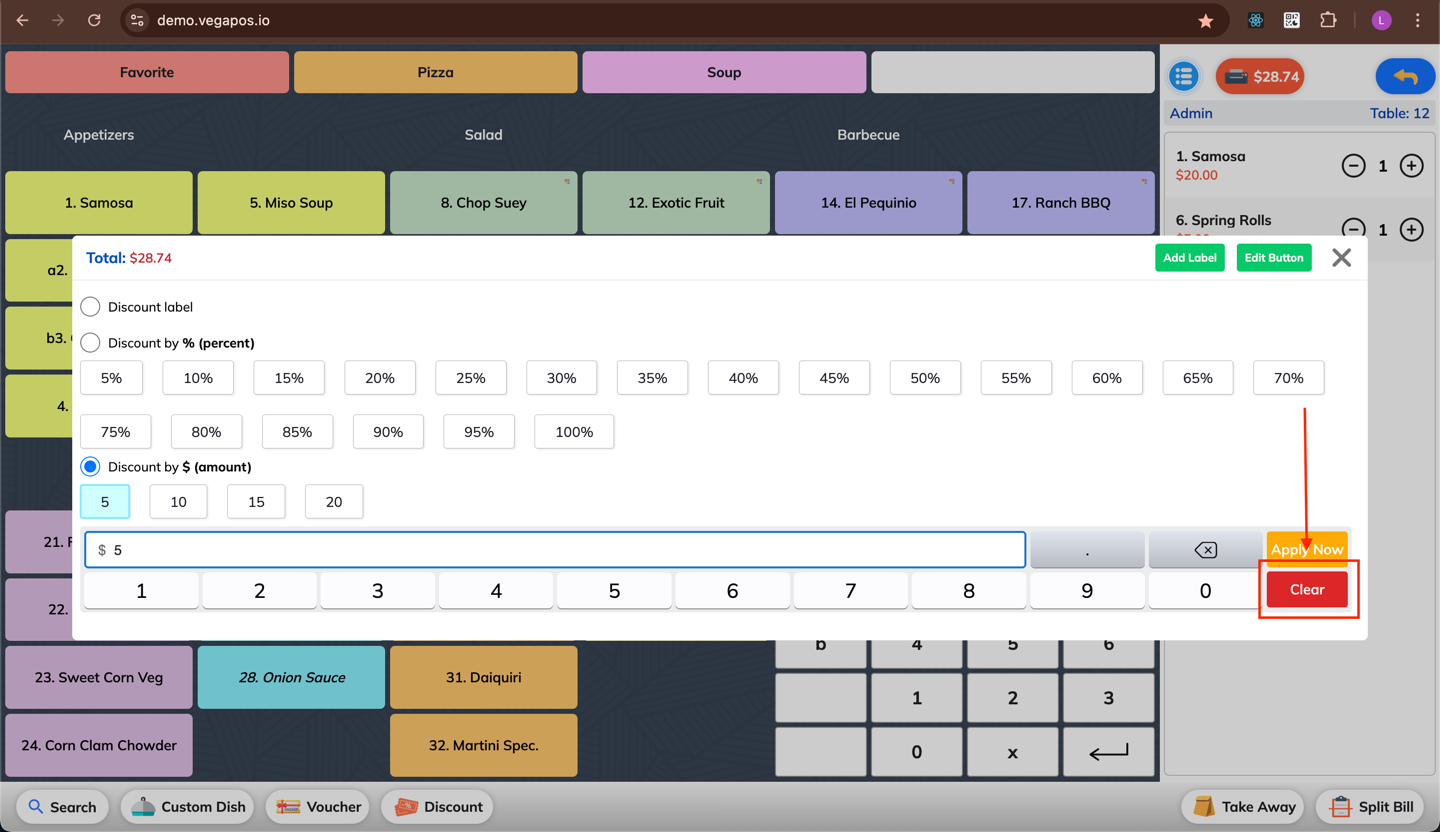The height and width of the screenshot is (832, 1440).
Task: Click the Apply Now button
Action: point(1307,549)
